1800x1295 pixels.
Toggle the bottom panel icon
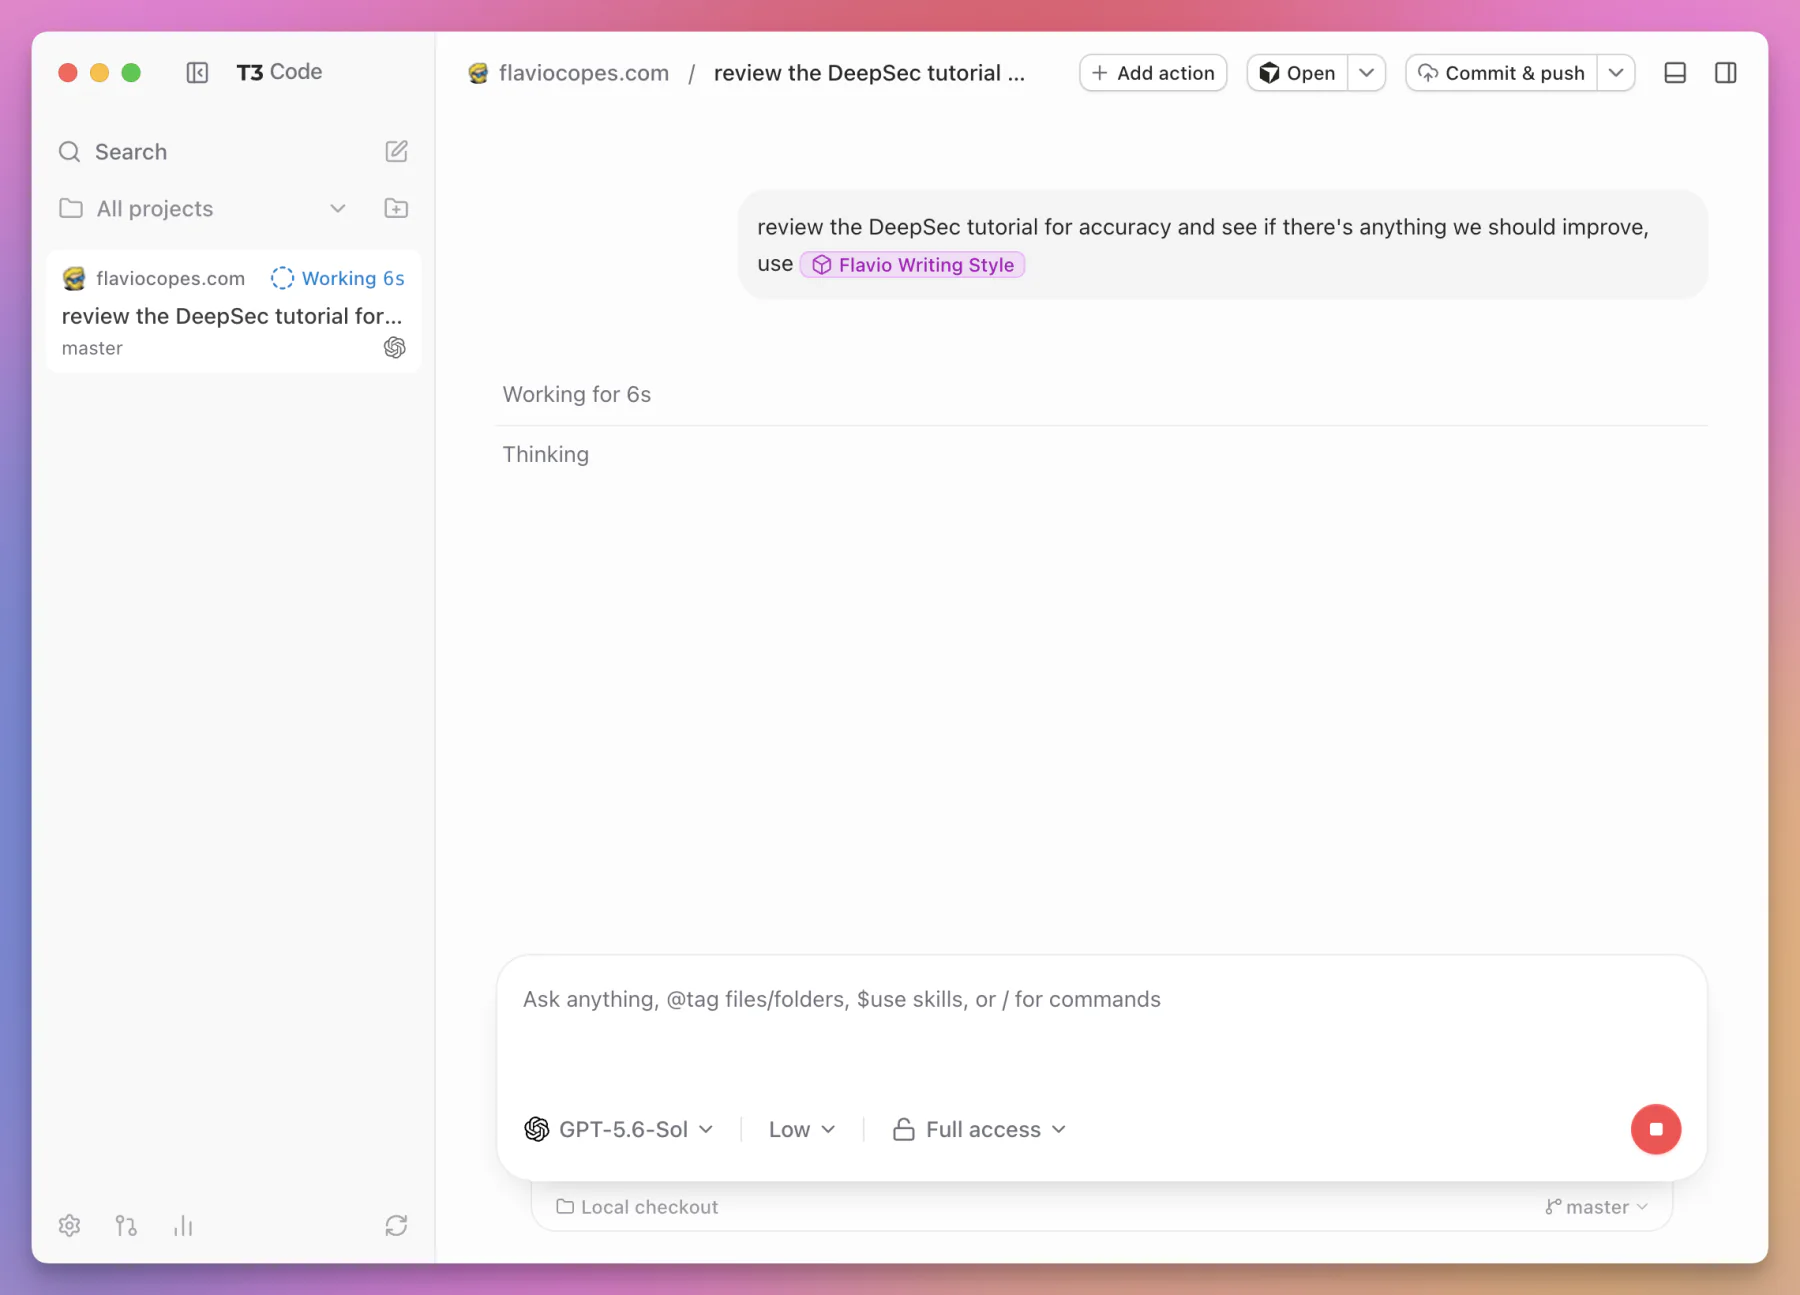pyautogui.click(x=1675, y=73)
